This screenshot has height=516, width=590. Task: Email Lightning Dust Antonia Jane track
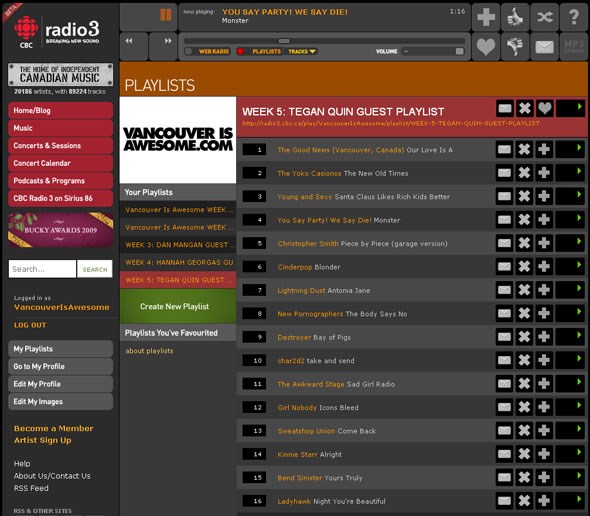coord(505,289)
